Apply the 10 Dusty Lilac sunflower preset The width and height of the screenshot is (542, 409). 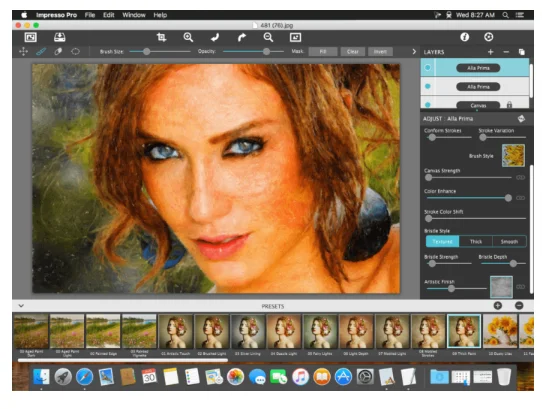[x=500, y=331]
